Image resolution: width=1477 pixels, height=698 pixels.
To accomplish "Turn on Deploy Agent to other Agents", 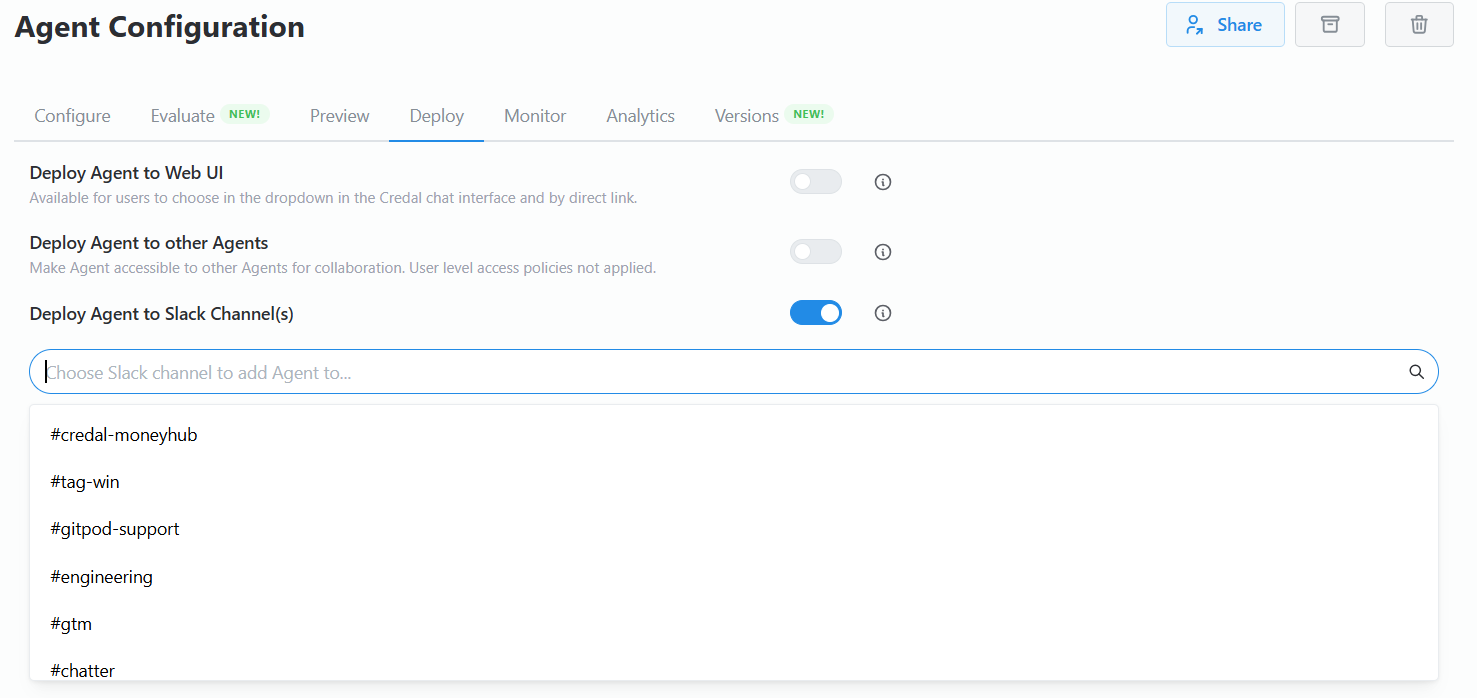I will coord(815,252).
